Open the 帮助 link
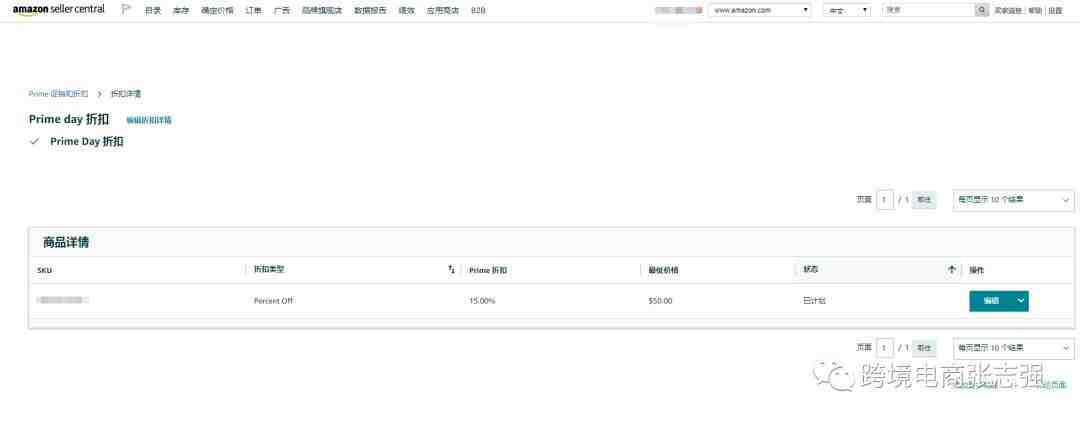This screenshot has height=423, width=1080. 1035,11
